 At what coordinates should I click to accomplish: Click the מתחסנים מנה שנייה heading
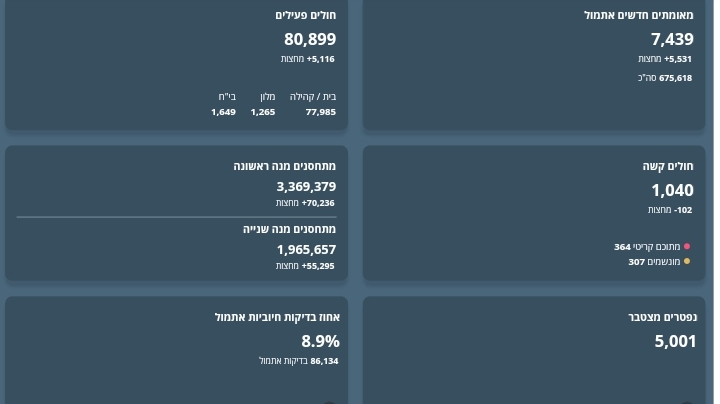[x=289, y=229]
